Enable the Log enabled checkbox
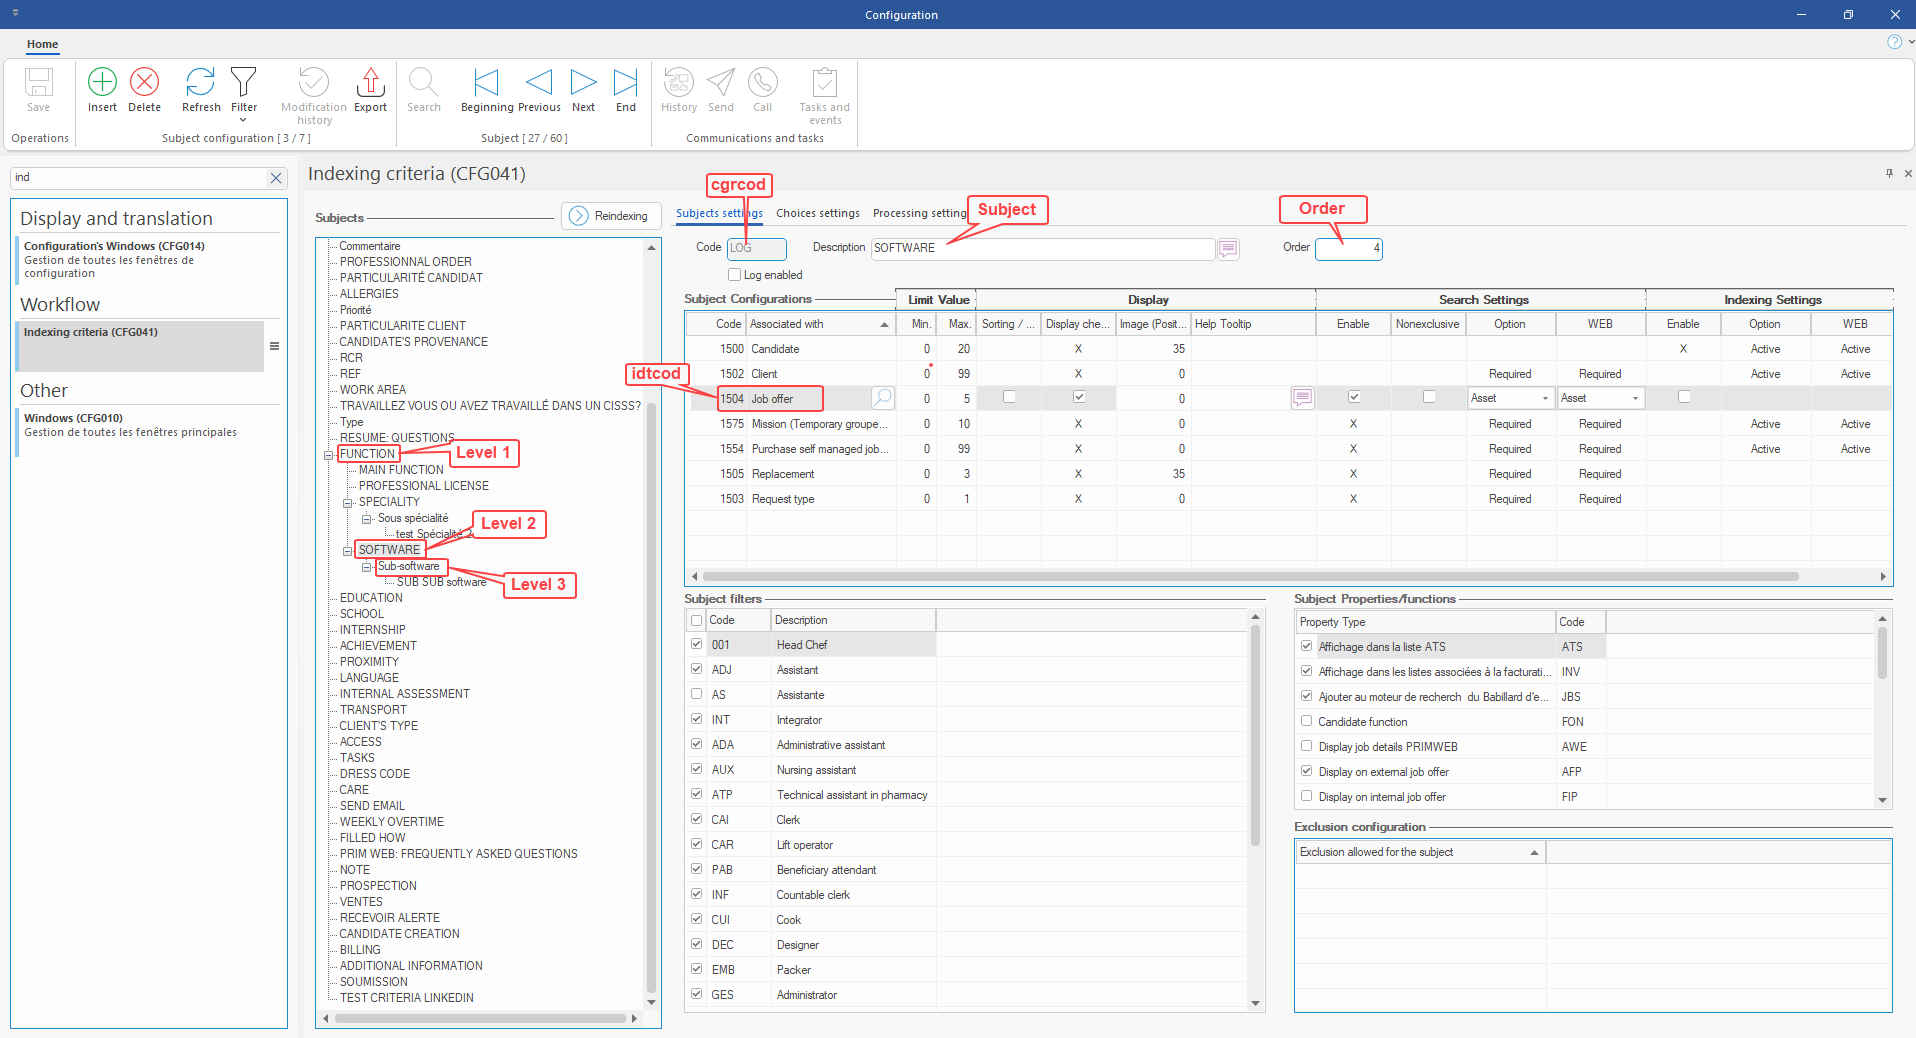1916x1038 pixels. click(x=735, y=275)
